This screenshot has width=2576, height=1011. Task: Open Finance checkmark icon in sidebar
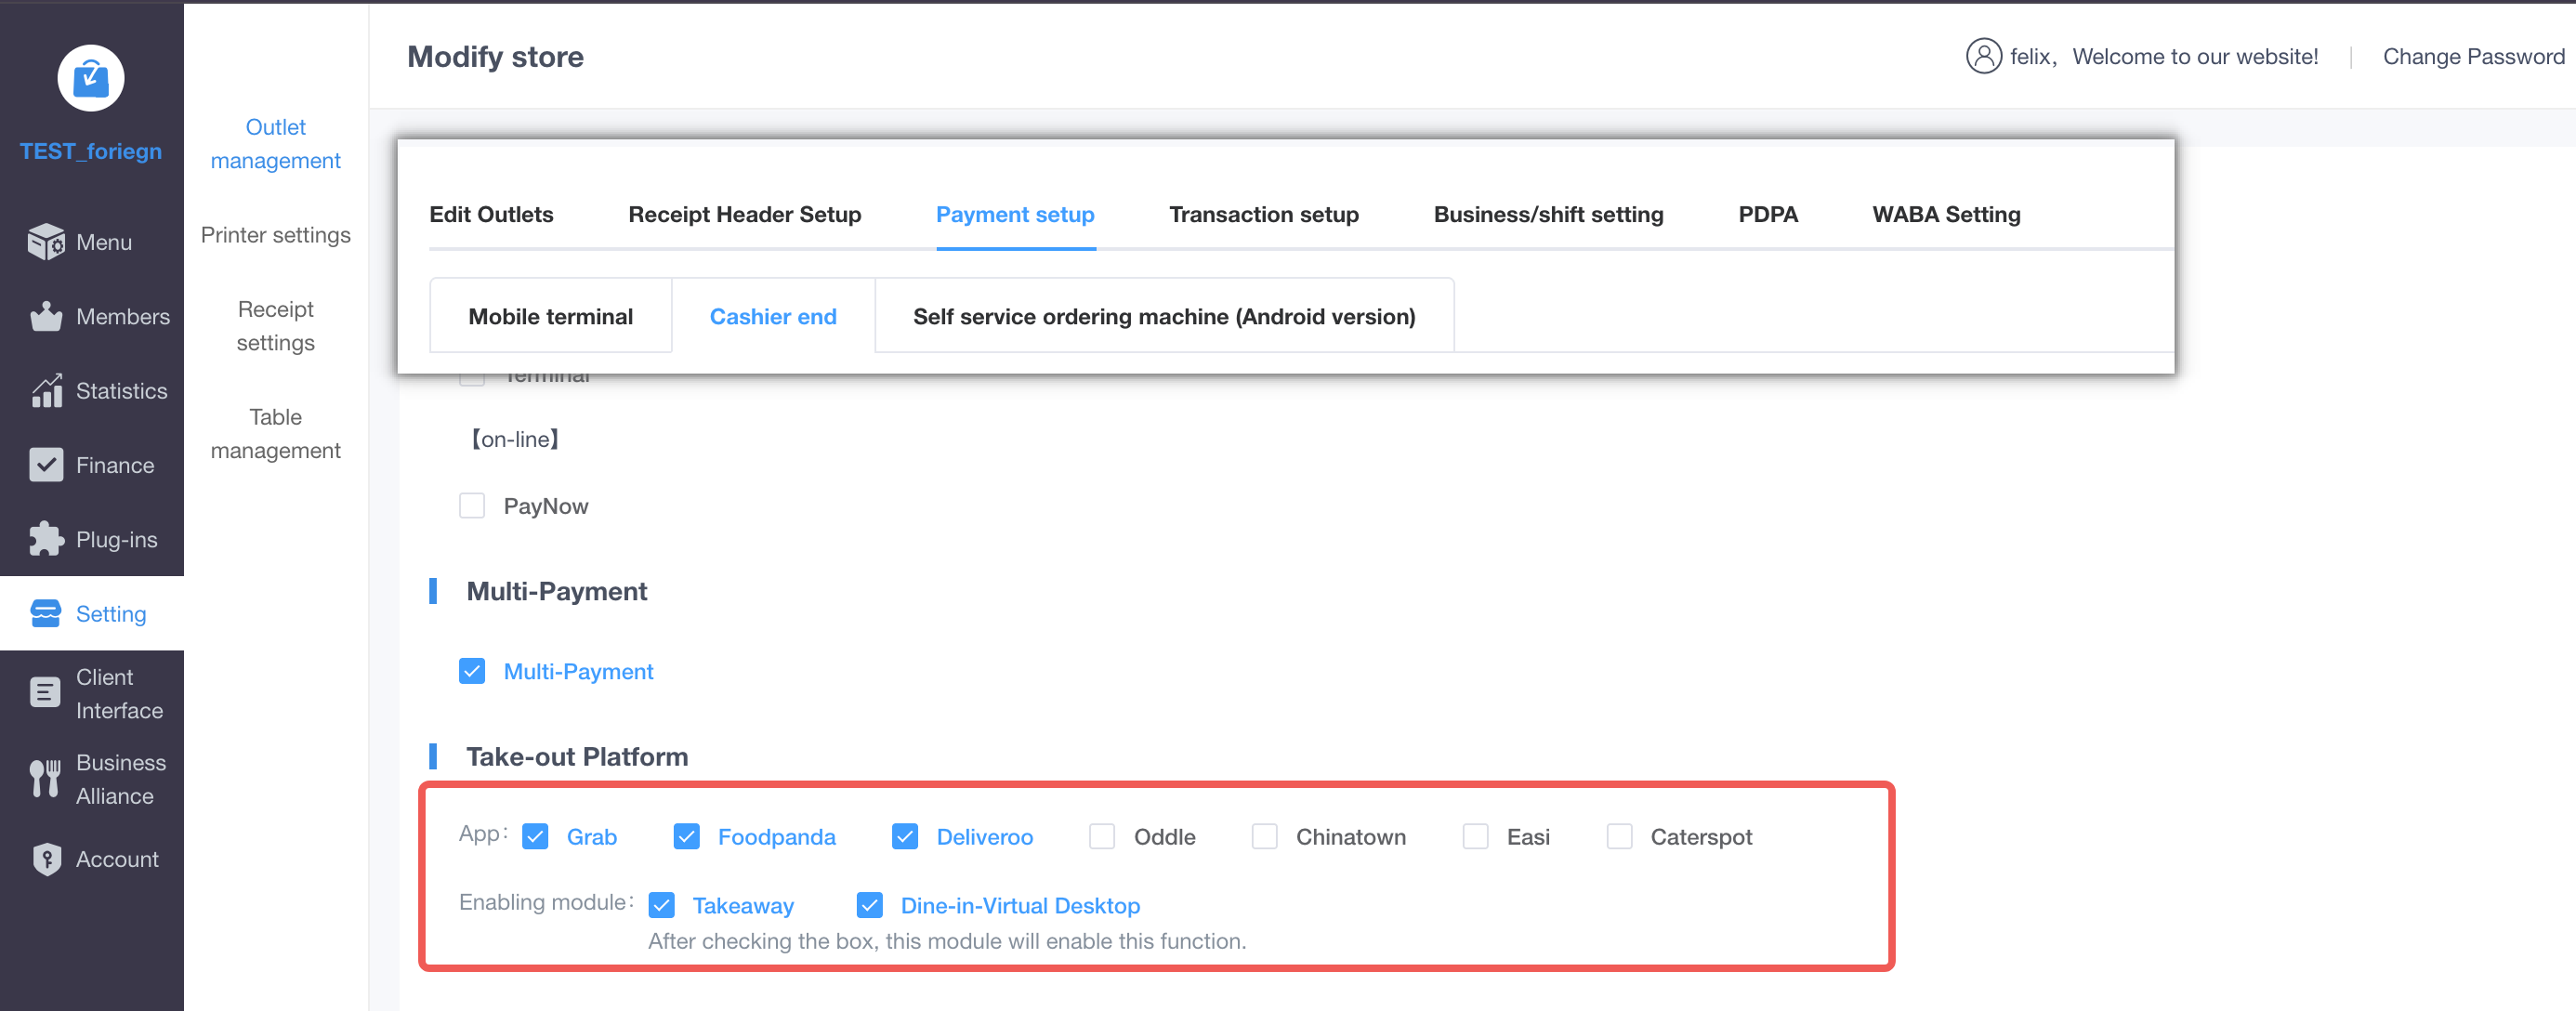46,465
